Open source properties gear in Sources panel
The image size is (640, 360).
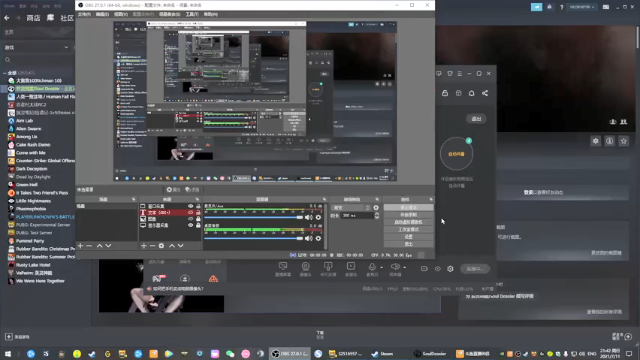coord(161,246)
